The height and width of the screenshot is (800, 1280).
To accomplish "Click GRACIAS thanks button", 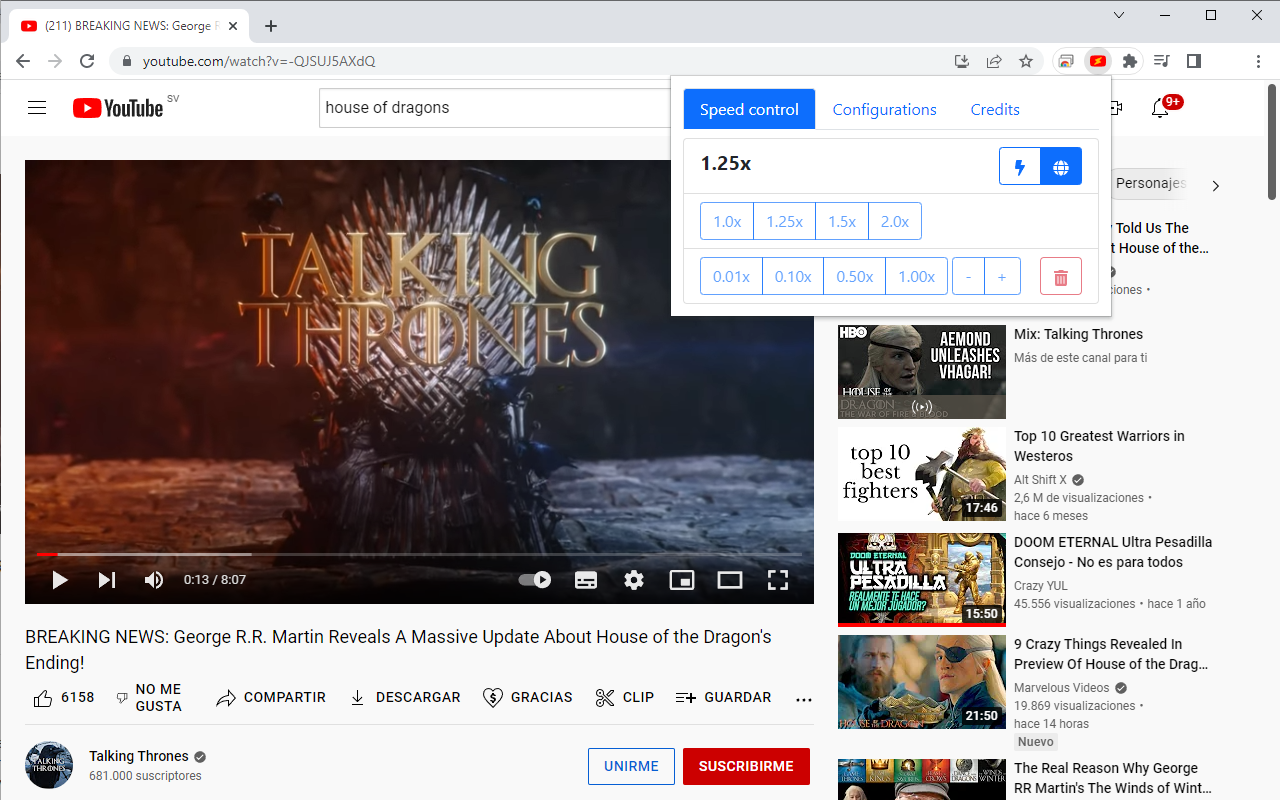I will click(x=527, y=698).
